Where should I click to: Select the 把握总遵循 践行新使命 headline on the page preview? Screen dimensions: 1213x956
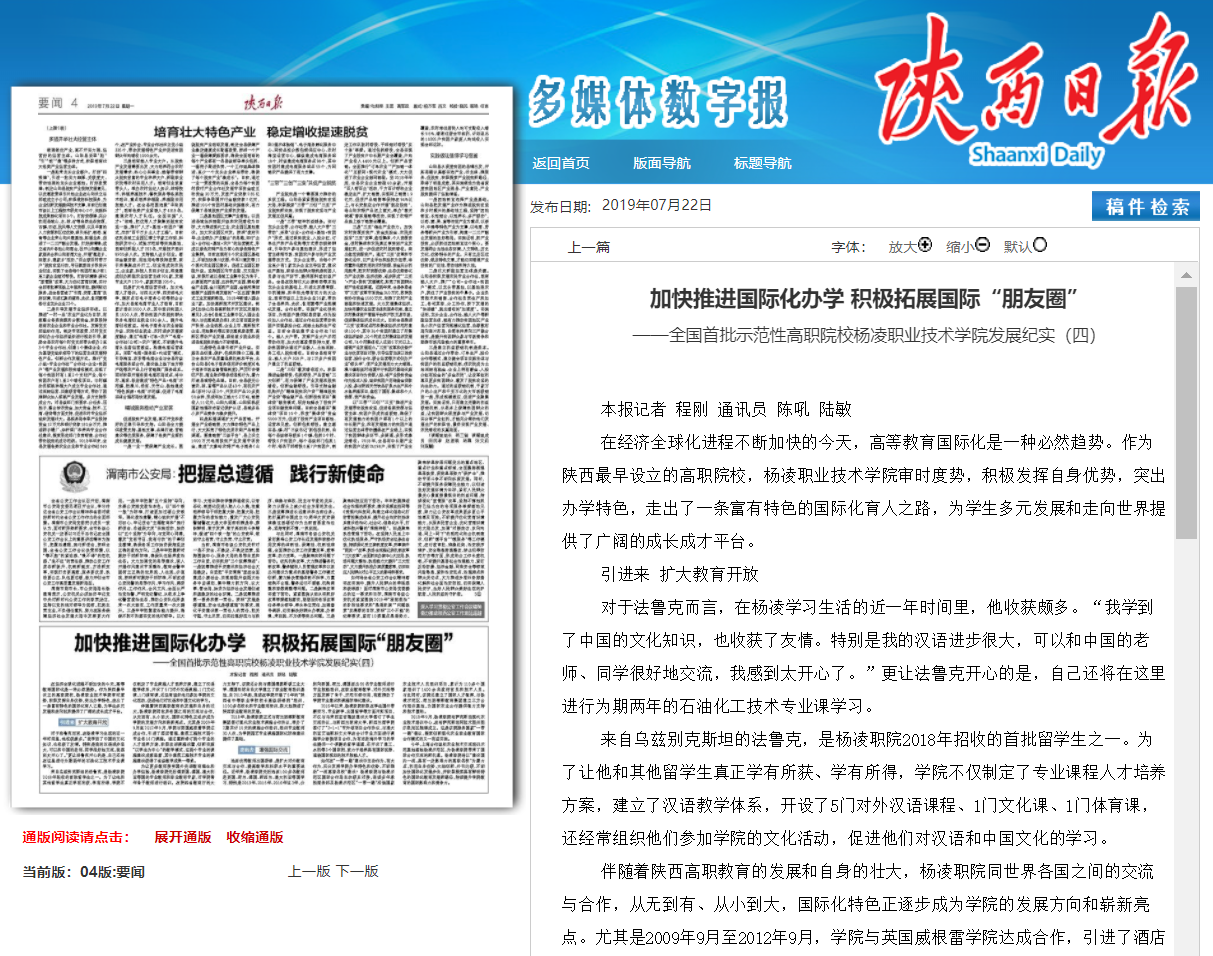[281, 473]
